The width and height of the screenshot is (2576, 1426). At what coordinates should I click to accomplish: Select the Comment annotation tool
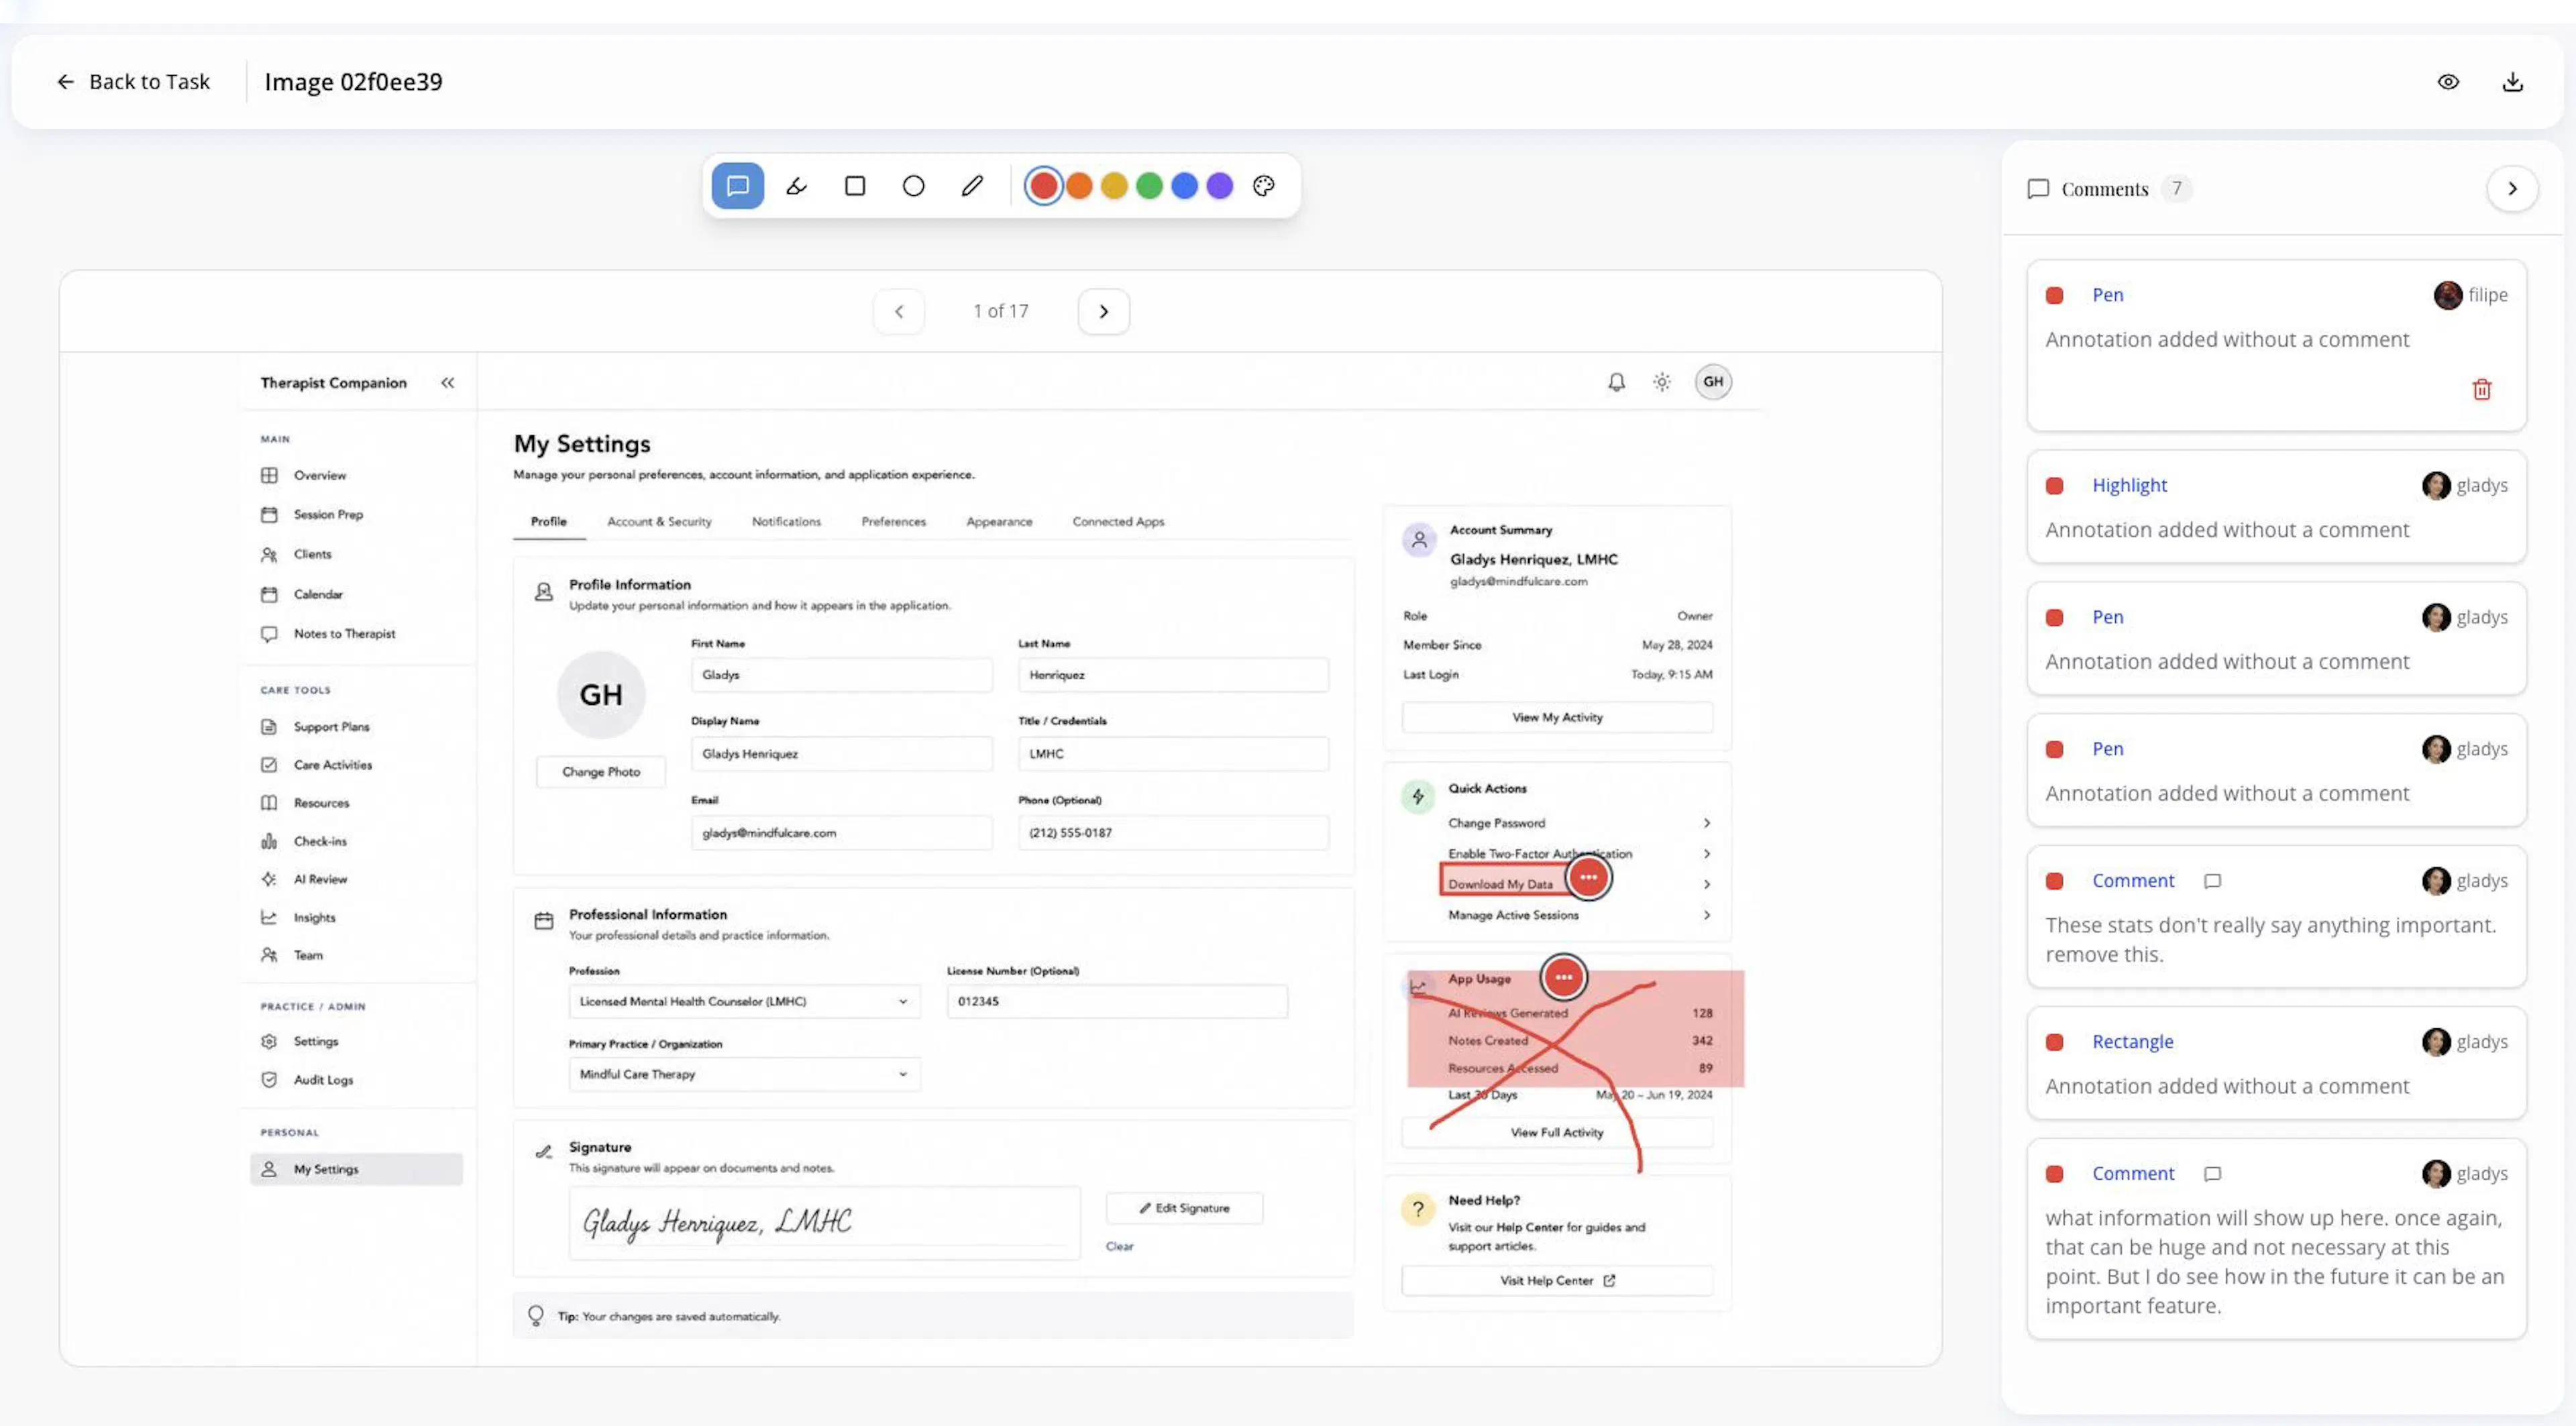pos(737,186)
